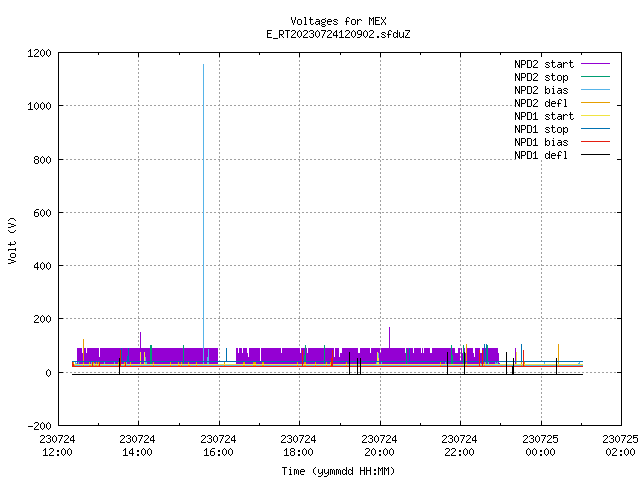Click the 'NPD2 defl' legend label
This screenshot has width=640, height=480.
click(x=541, y=103)
